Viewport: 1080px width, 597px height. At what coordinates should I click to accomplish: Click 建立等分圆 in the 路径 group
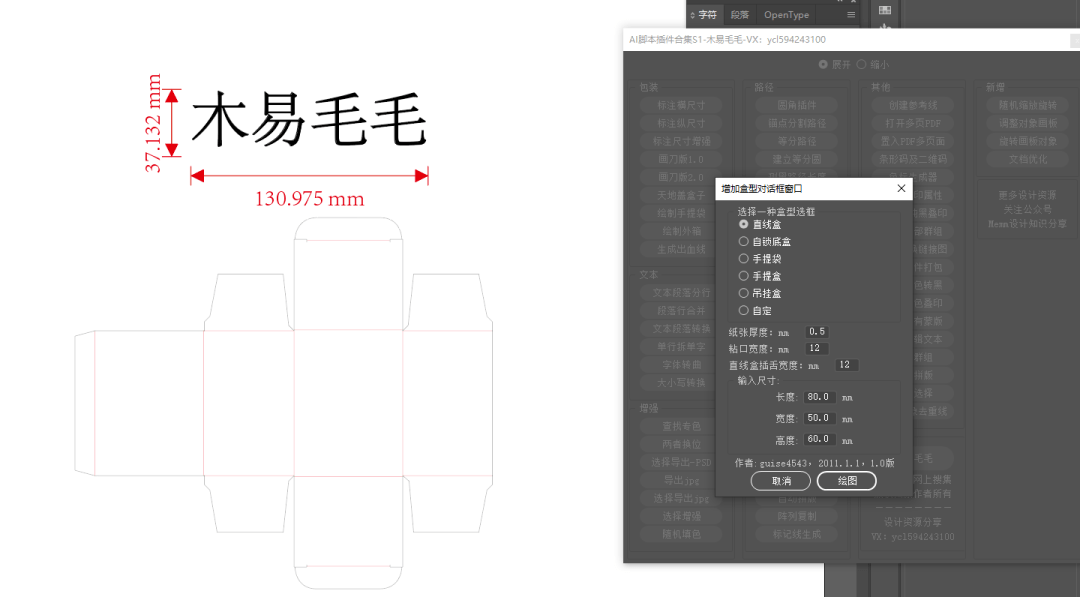[x=796, y=159]
